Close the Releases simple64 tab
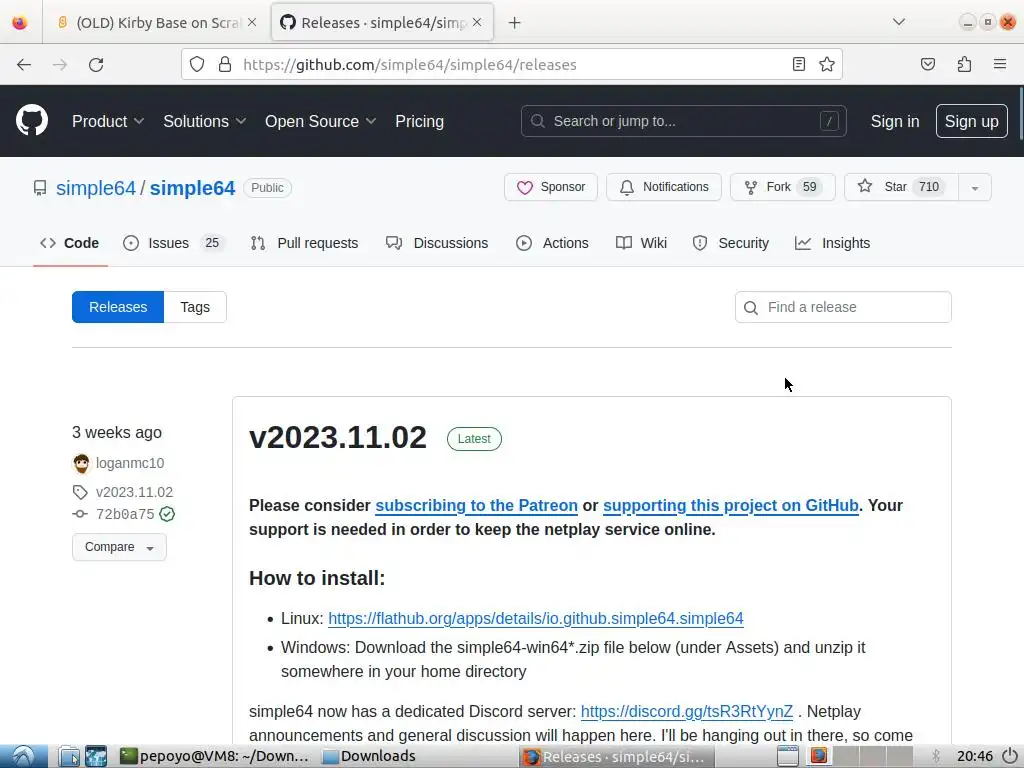This screenshot has height=768, width=1024. pyautogui.click(x=477, y=22)
